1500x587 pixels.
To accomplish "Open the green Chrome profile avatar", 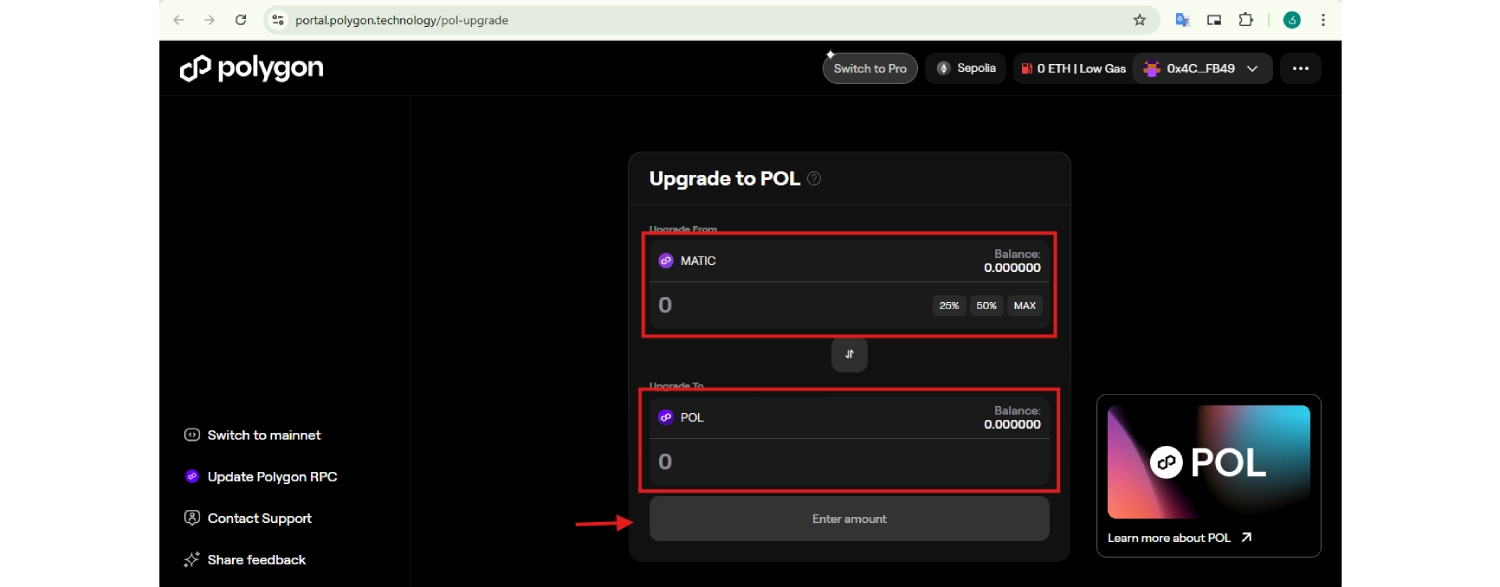I will click(x=1292, y=20).
